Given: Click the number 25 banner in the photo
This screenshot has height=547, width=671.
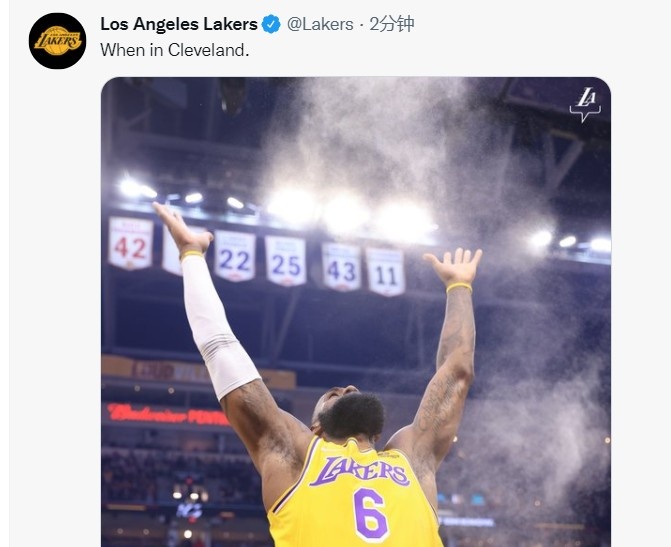Looking at the screenshot, I should [285, 261].
